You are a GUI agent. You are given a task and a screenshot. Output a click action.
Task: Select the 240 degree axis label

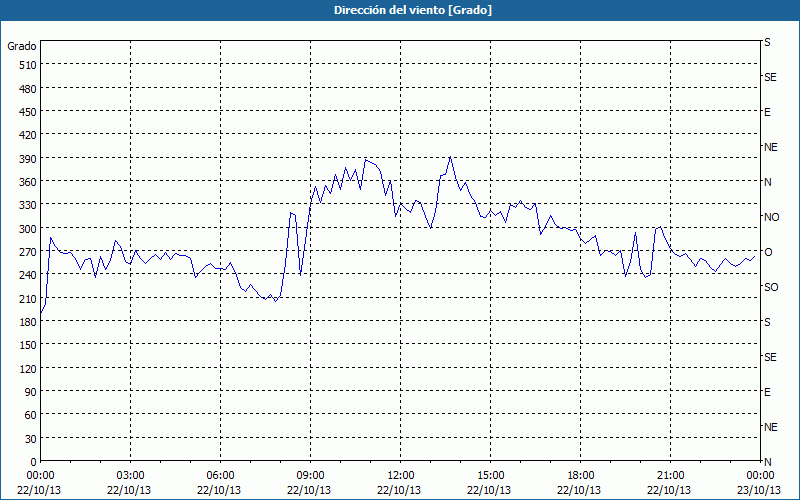[28, 275]
